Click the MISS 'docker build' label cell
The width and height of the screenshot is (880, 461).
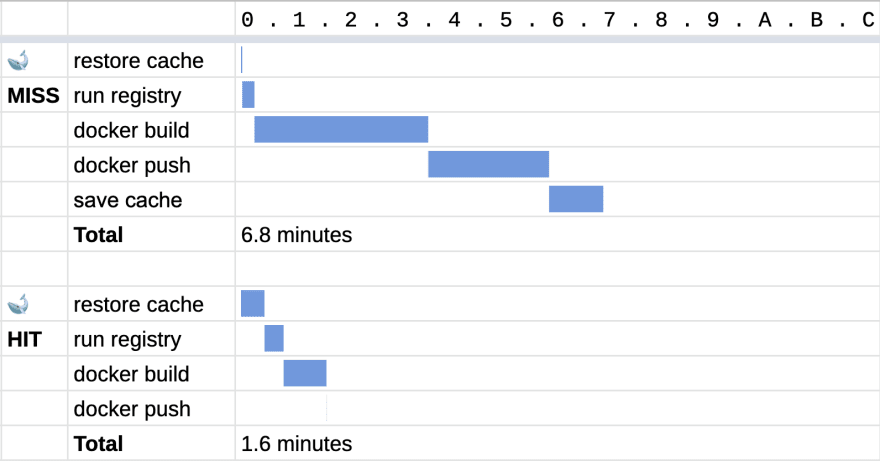click(152, 130)
